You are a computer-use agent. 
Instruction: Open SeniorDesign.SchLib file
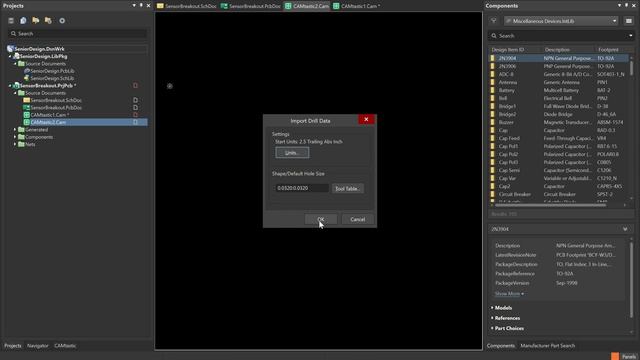[x=52, y=78]
